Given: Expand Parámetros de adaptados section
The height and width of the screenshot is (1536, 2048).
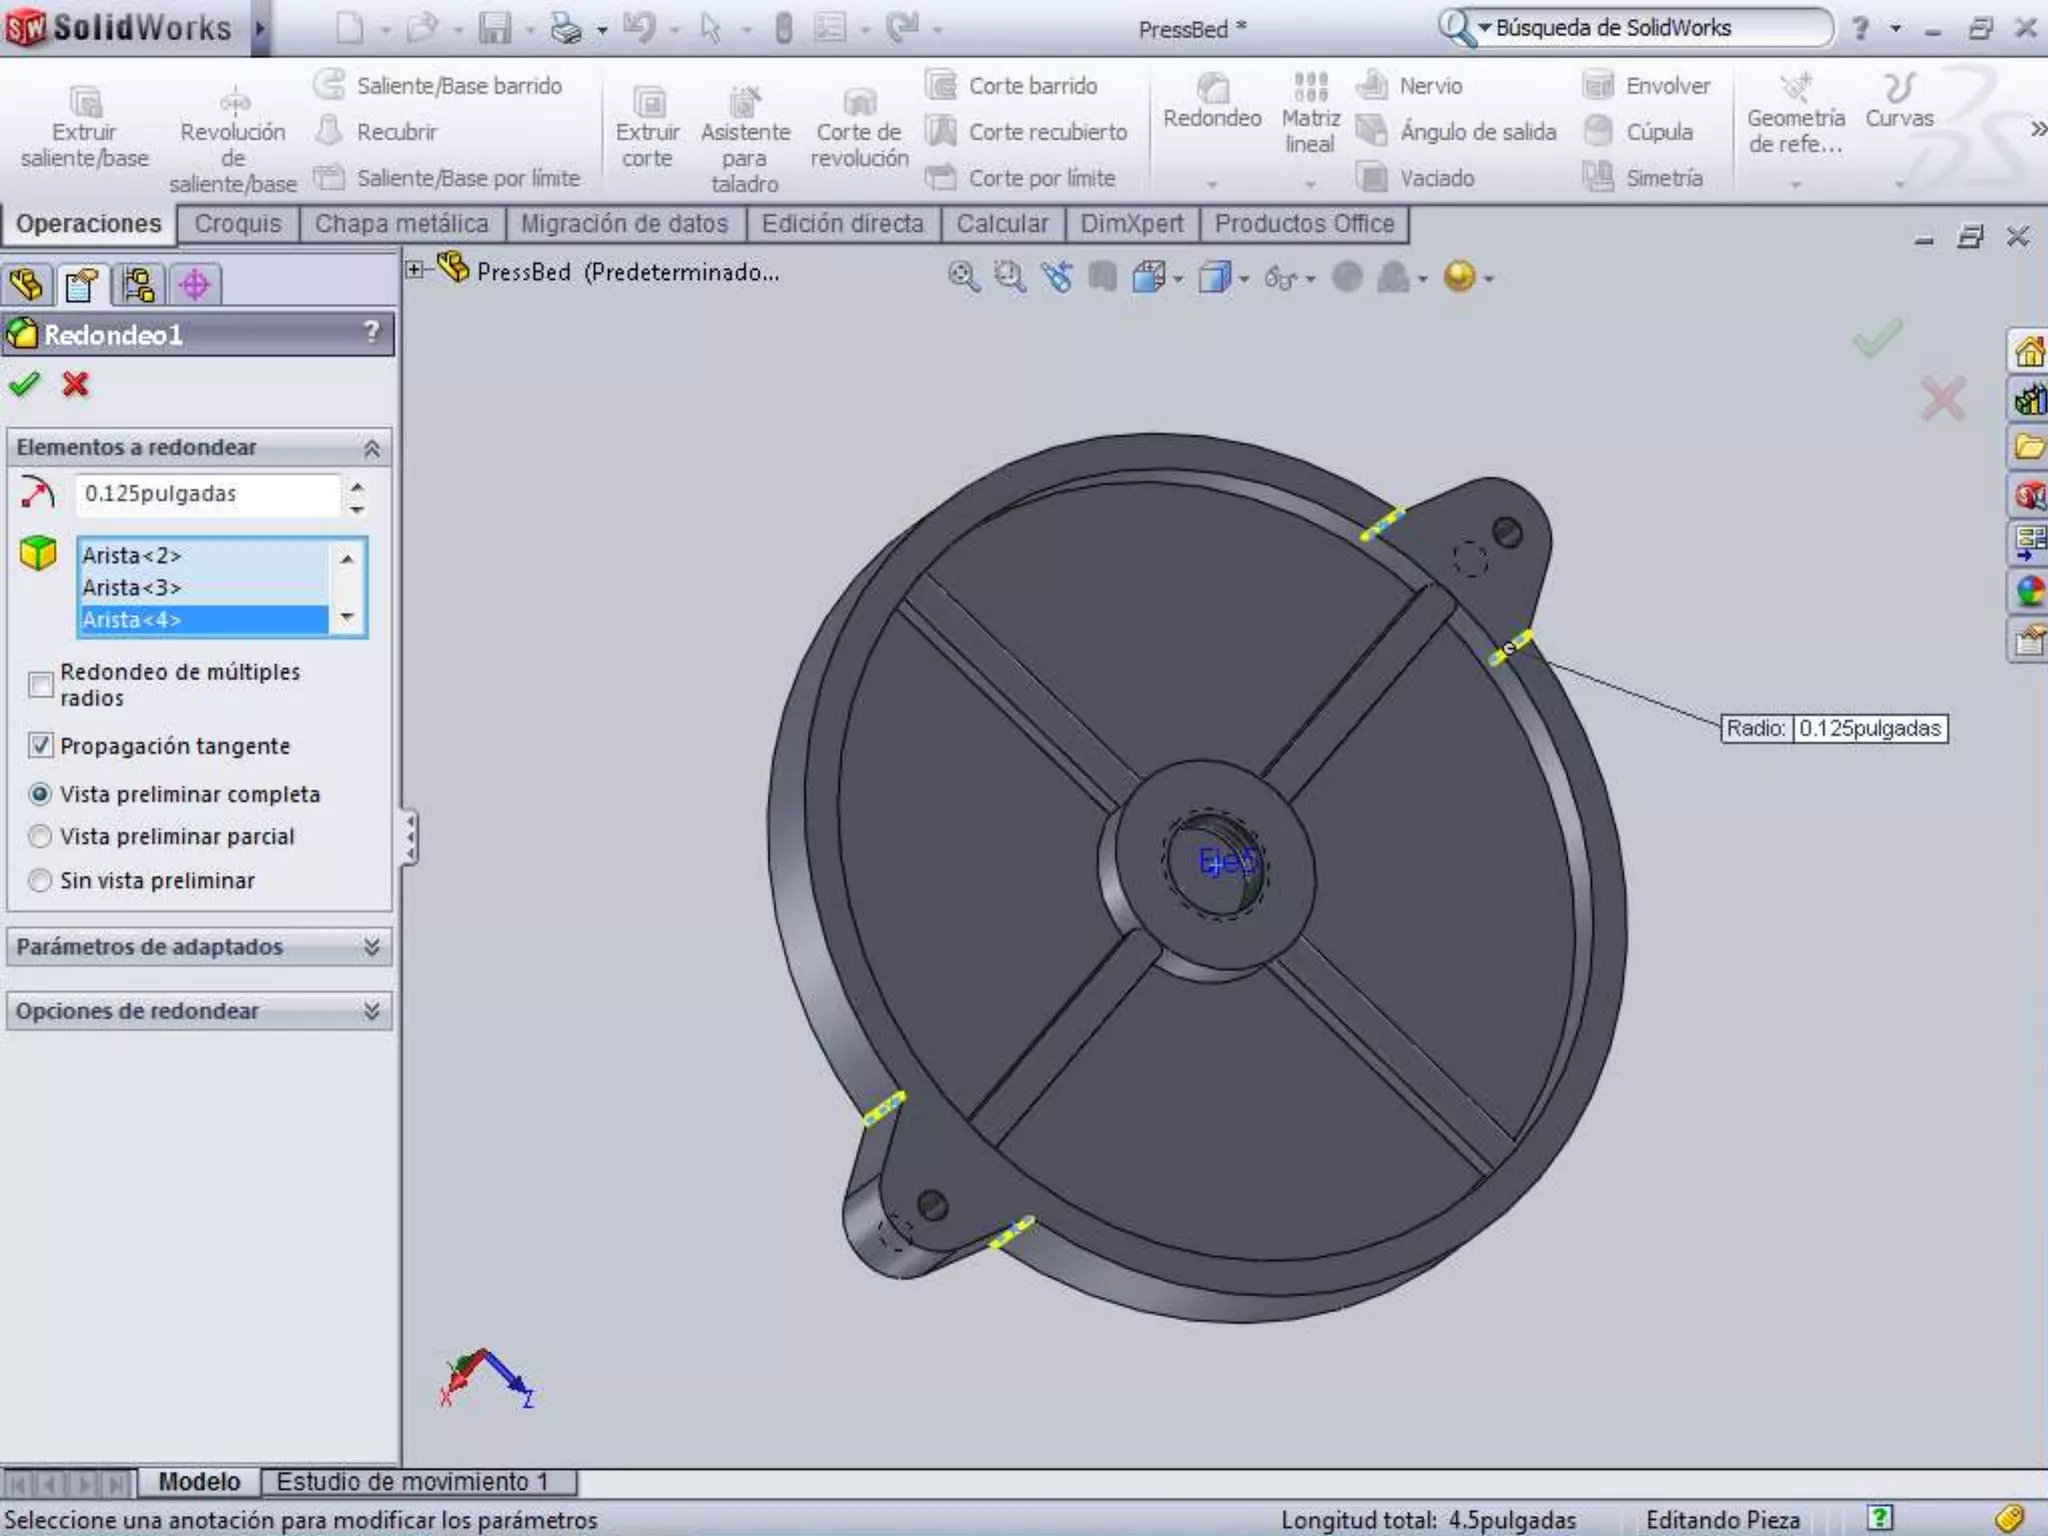Looking at the screenshot, I should click(x=371, y=946).
